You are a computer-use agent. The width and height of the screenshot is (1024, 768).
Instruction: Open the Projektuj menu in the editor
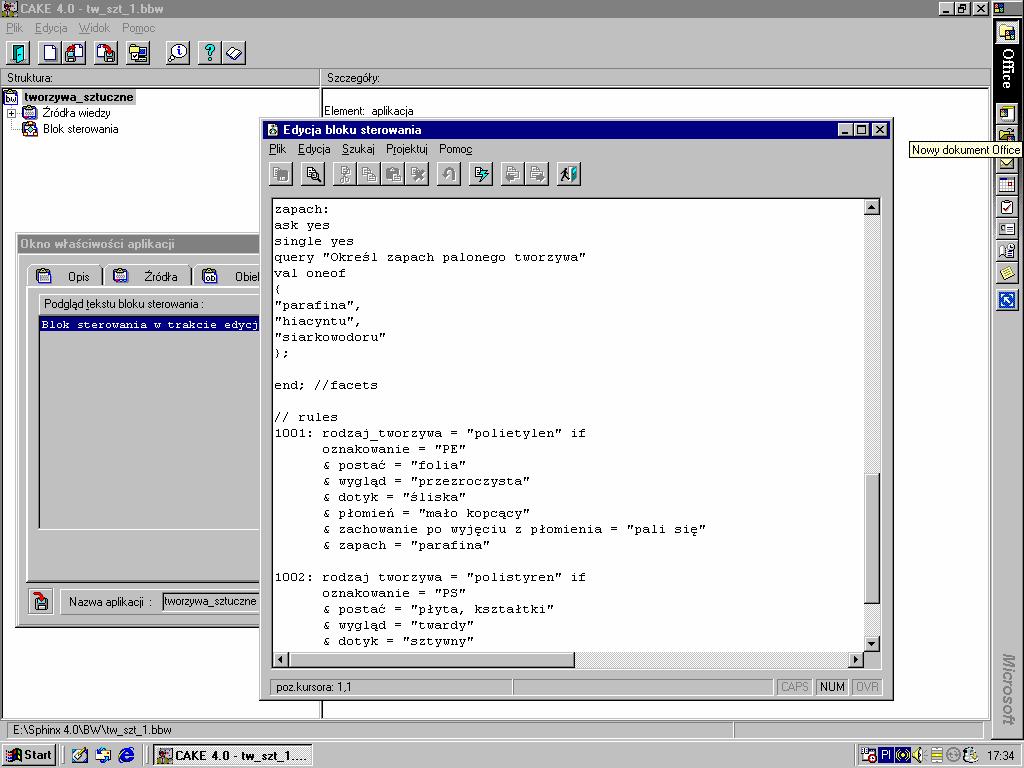pyautogui.click(x=407, y=150)
